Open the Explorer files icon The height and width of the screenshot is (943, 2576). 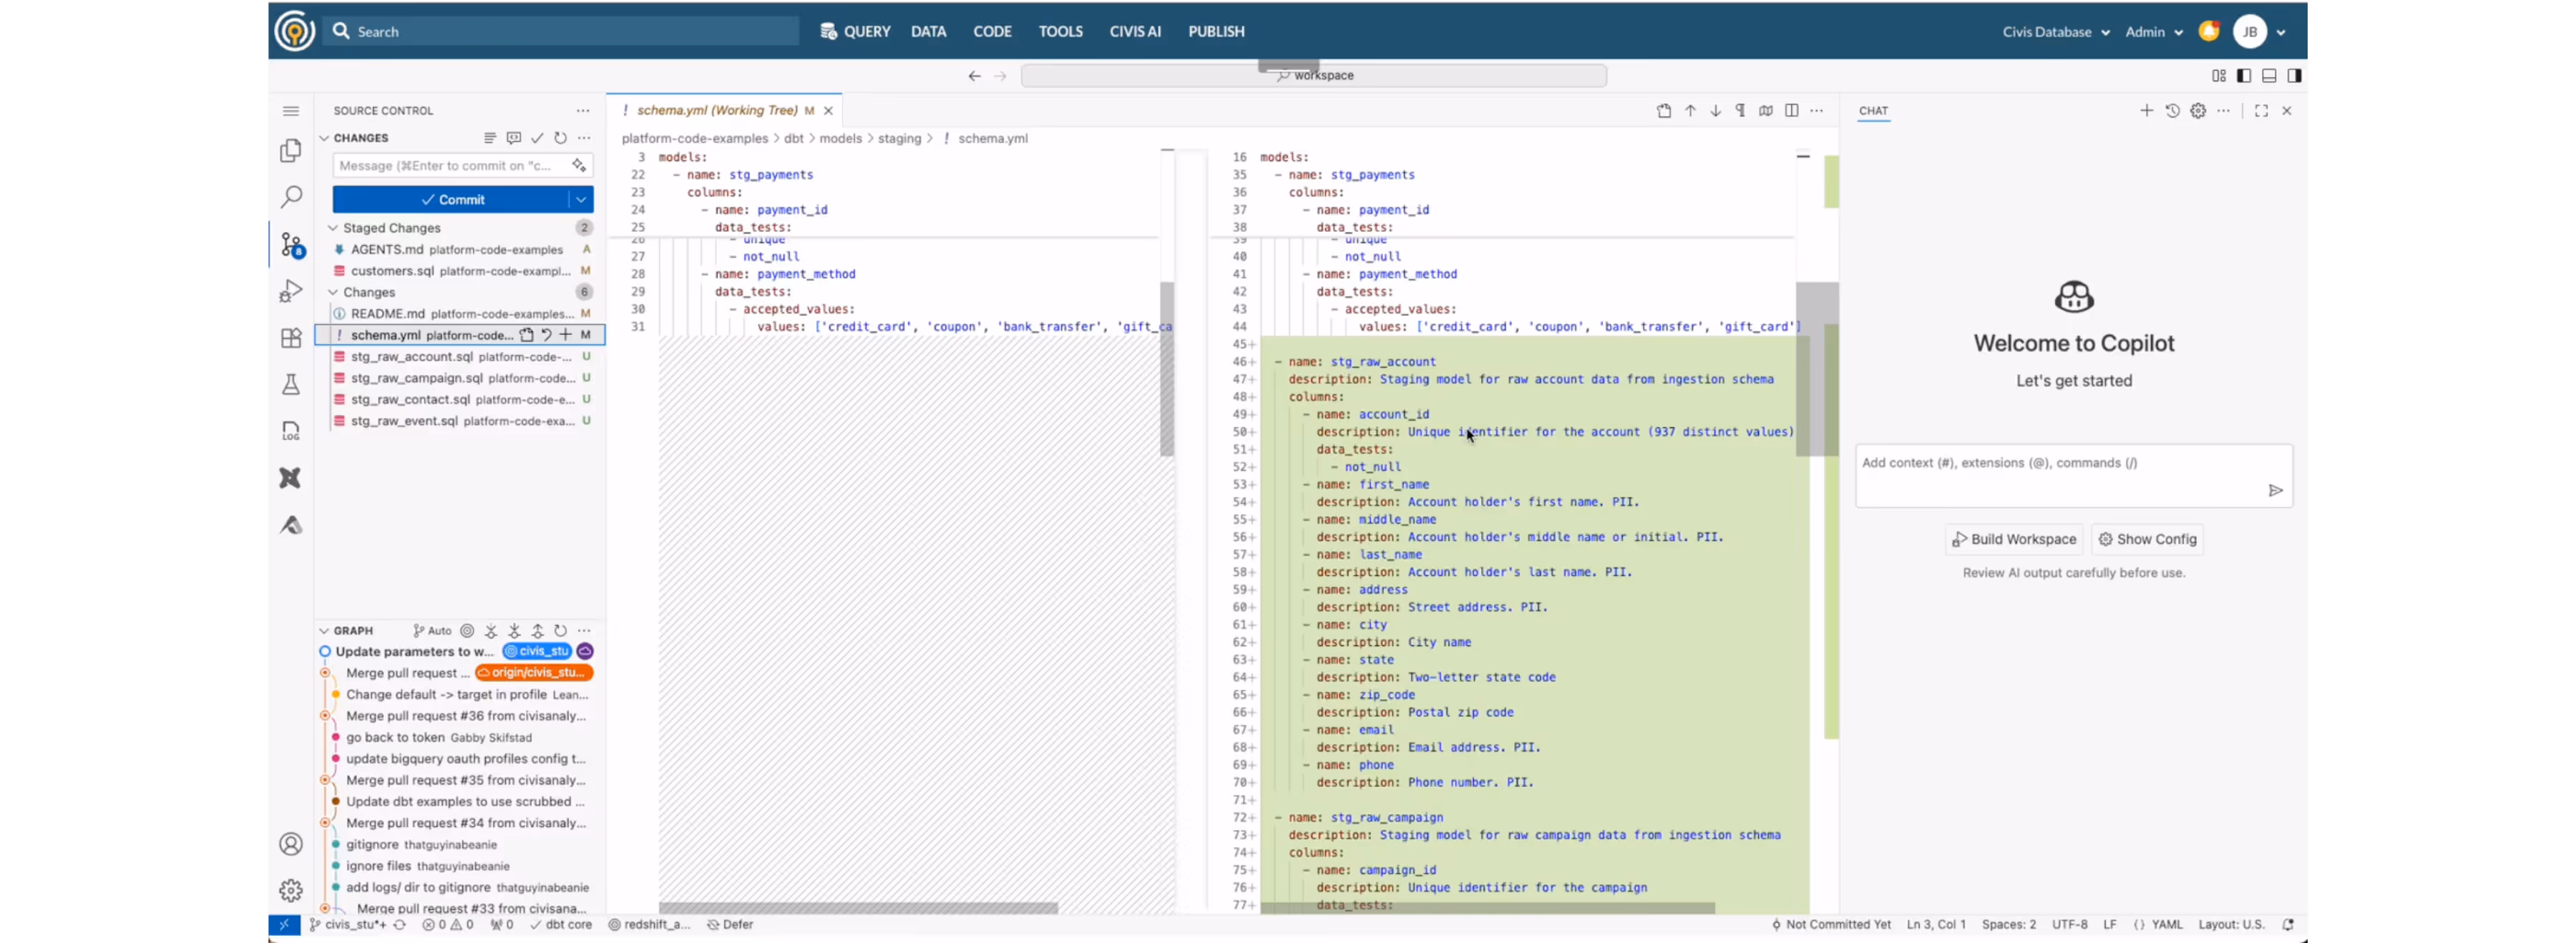pos(291,150)
